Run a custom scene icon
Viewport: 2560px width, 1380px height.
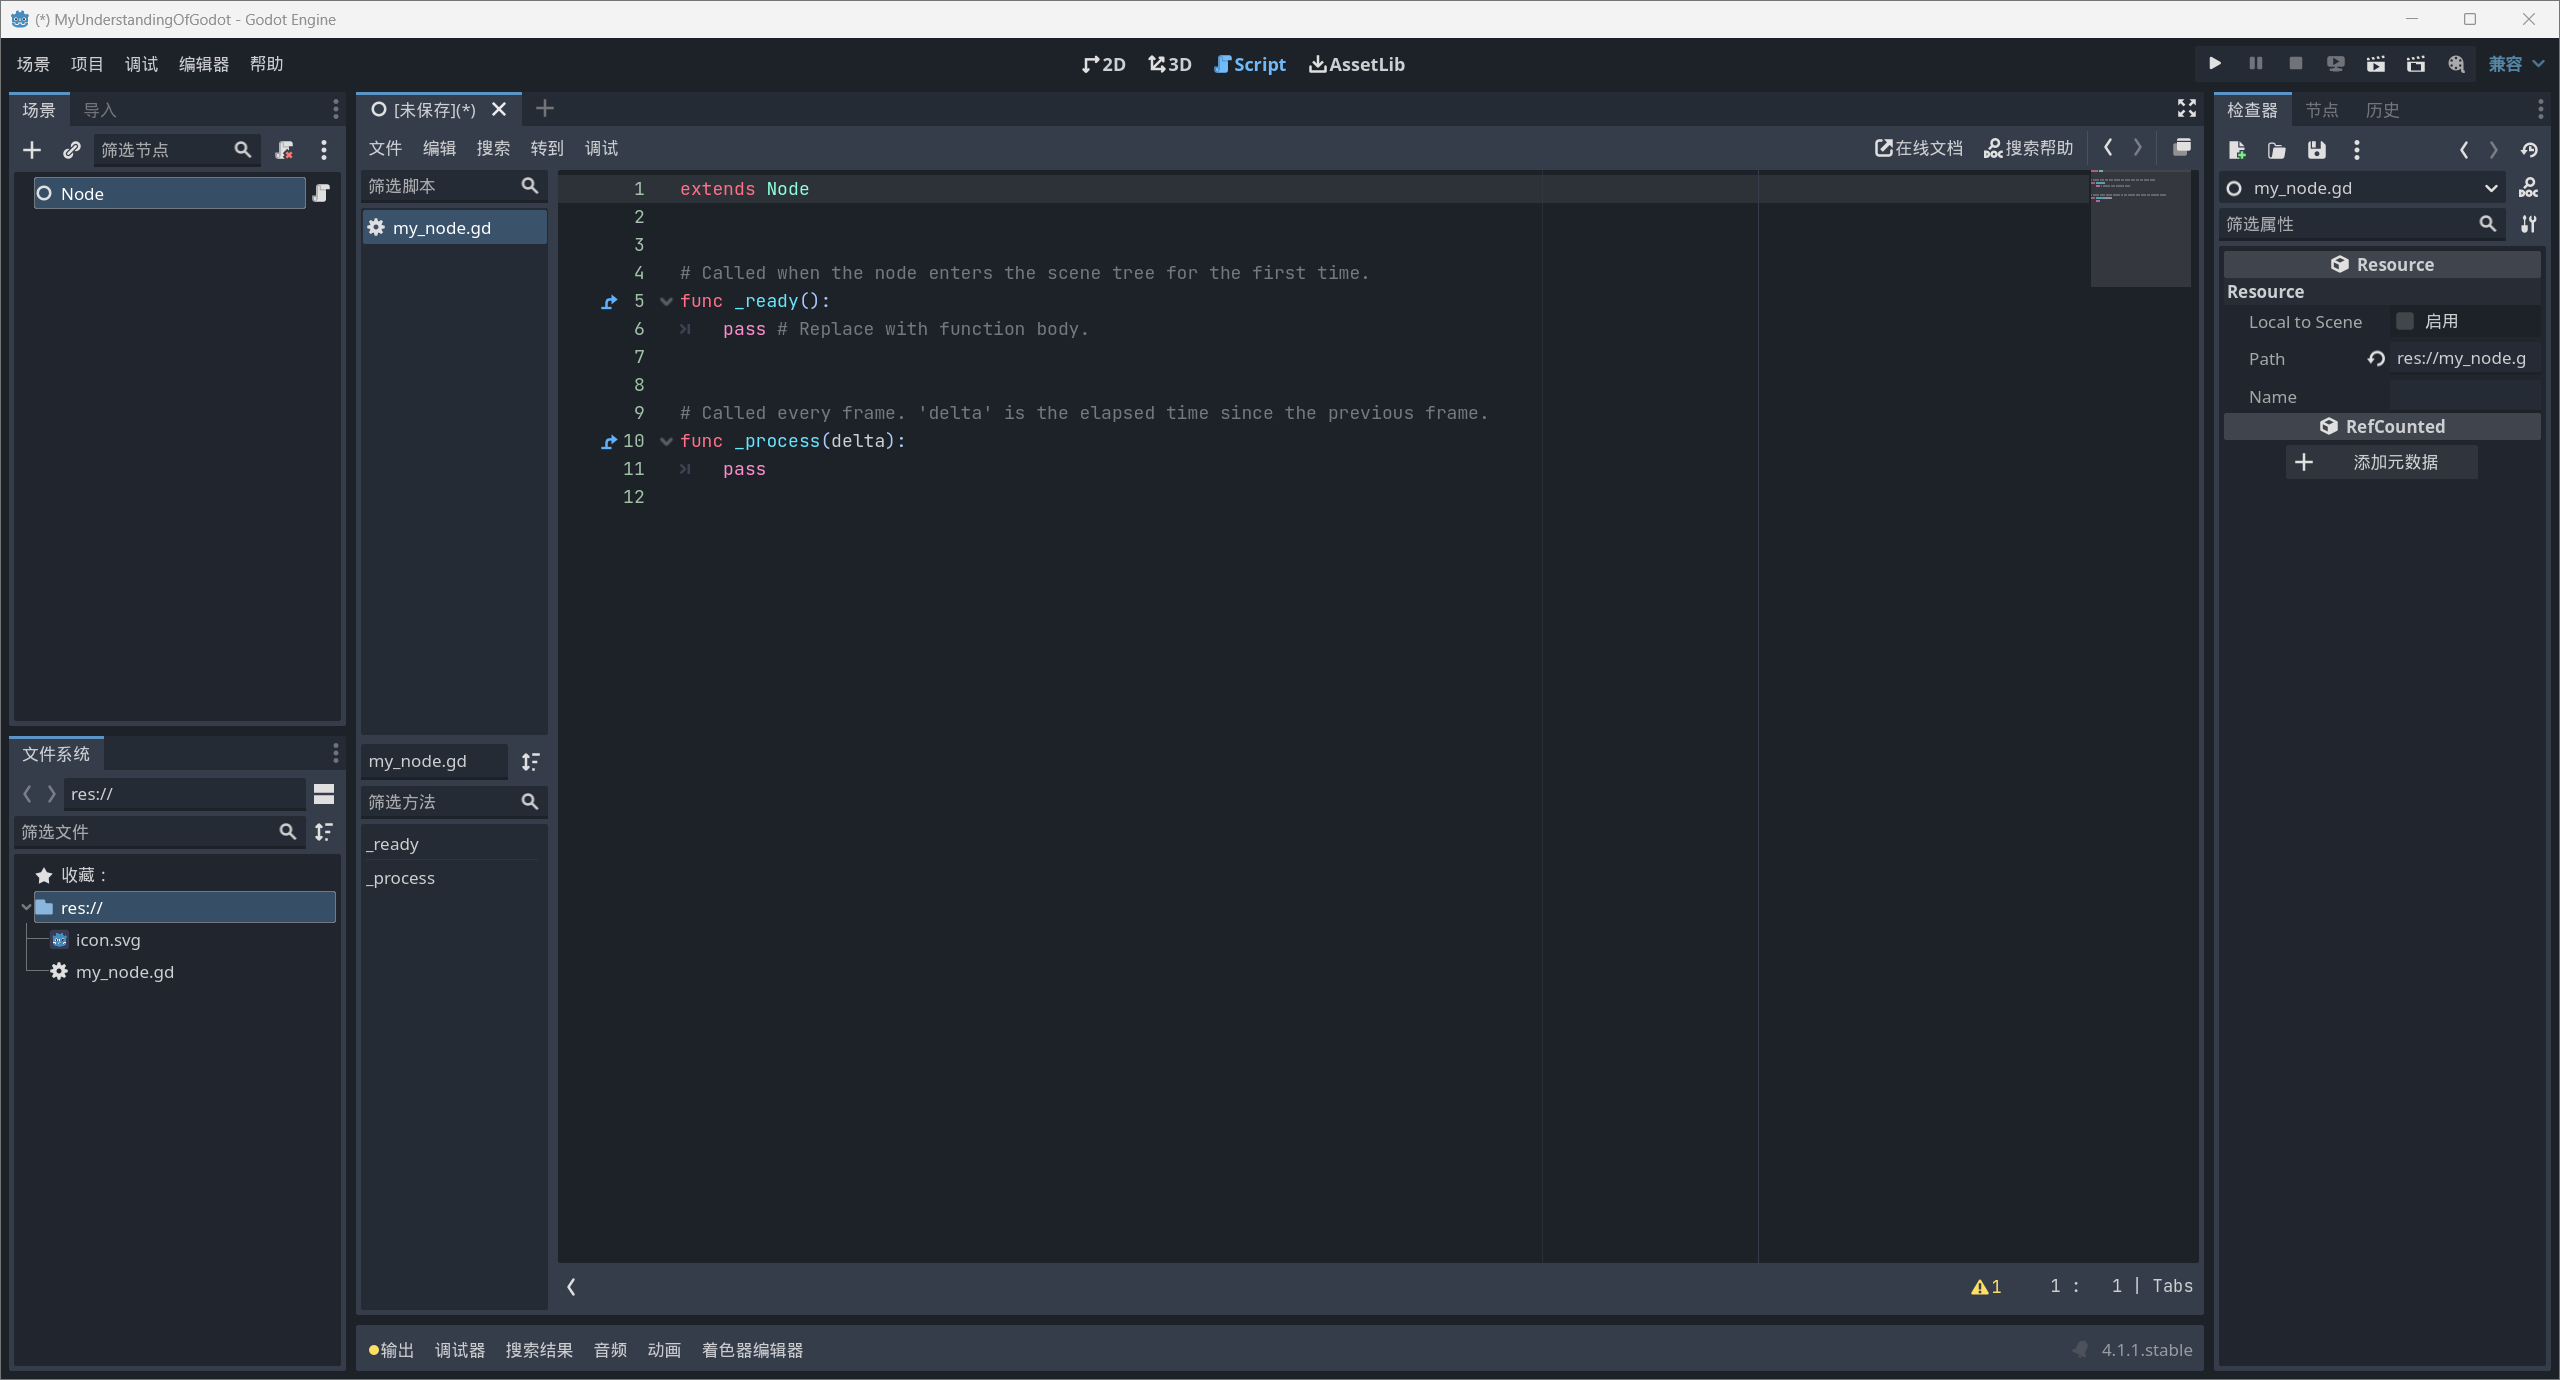(x=2416, y=64)
